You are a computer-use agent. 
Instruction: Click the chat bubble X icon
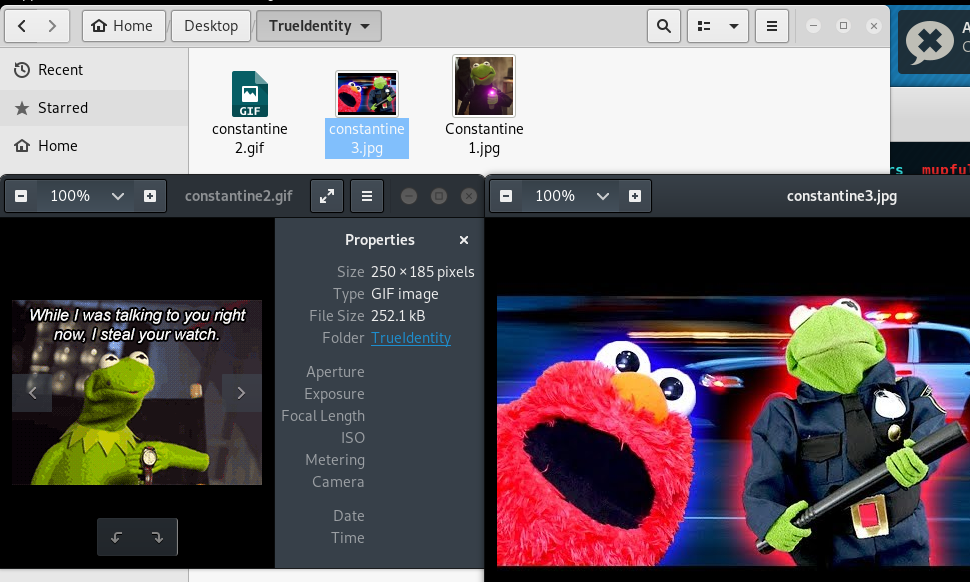pyautogui.click(x=929, y=42)
